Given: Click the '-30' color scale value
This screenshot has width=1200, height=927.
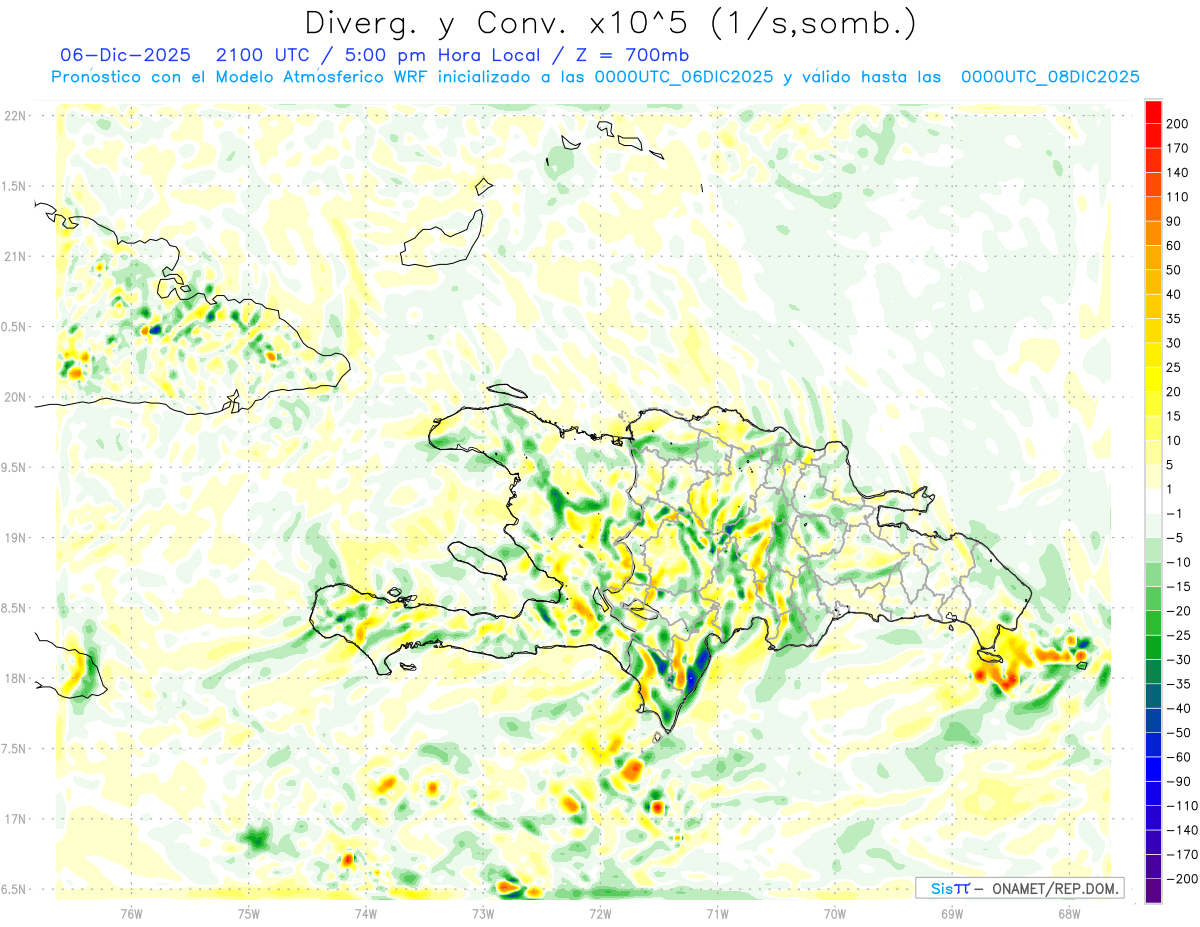Looking at the screenshot, I should 1177,659.
